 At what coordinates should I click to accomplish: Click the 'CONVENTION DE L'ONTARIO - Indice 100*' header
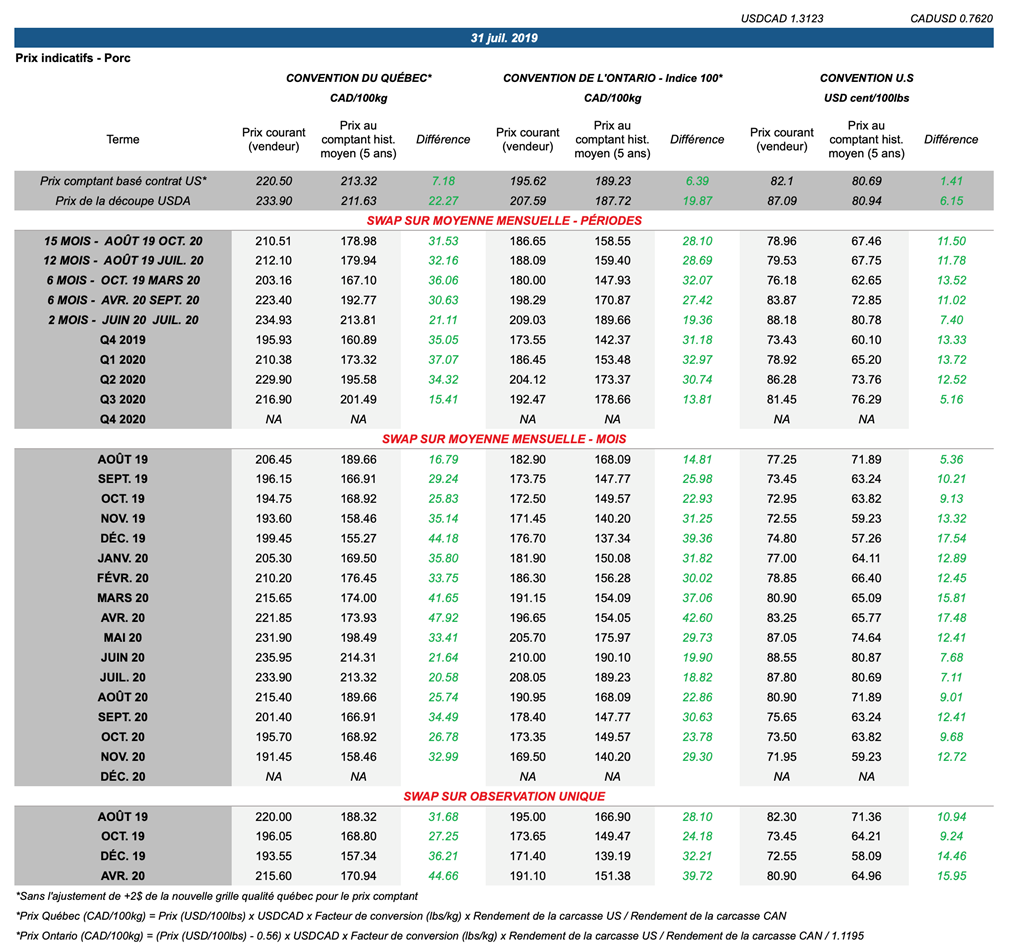click(612, 78)
